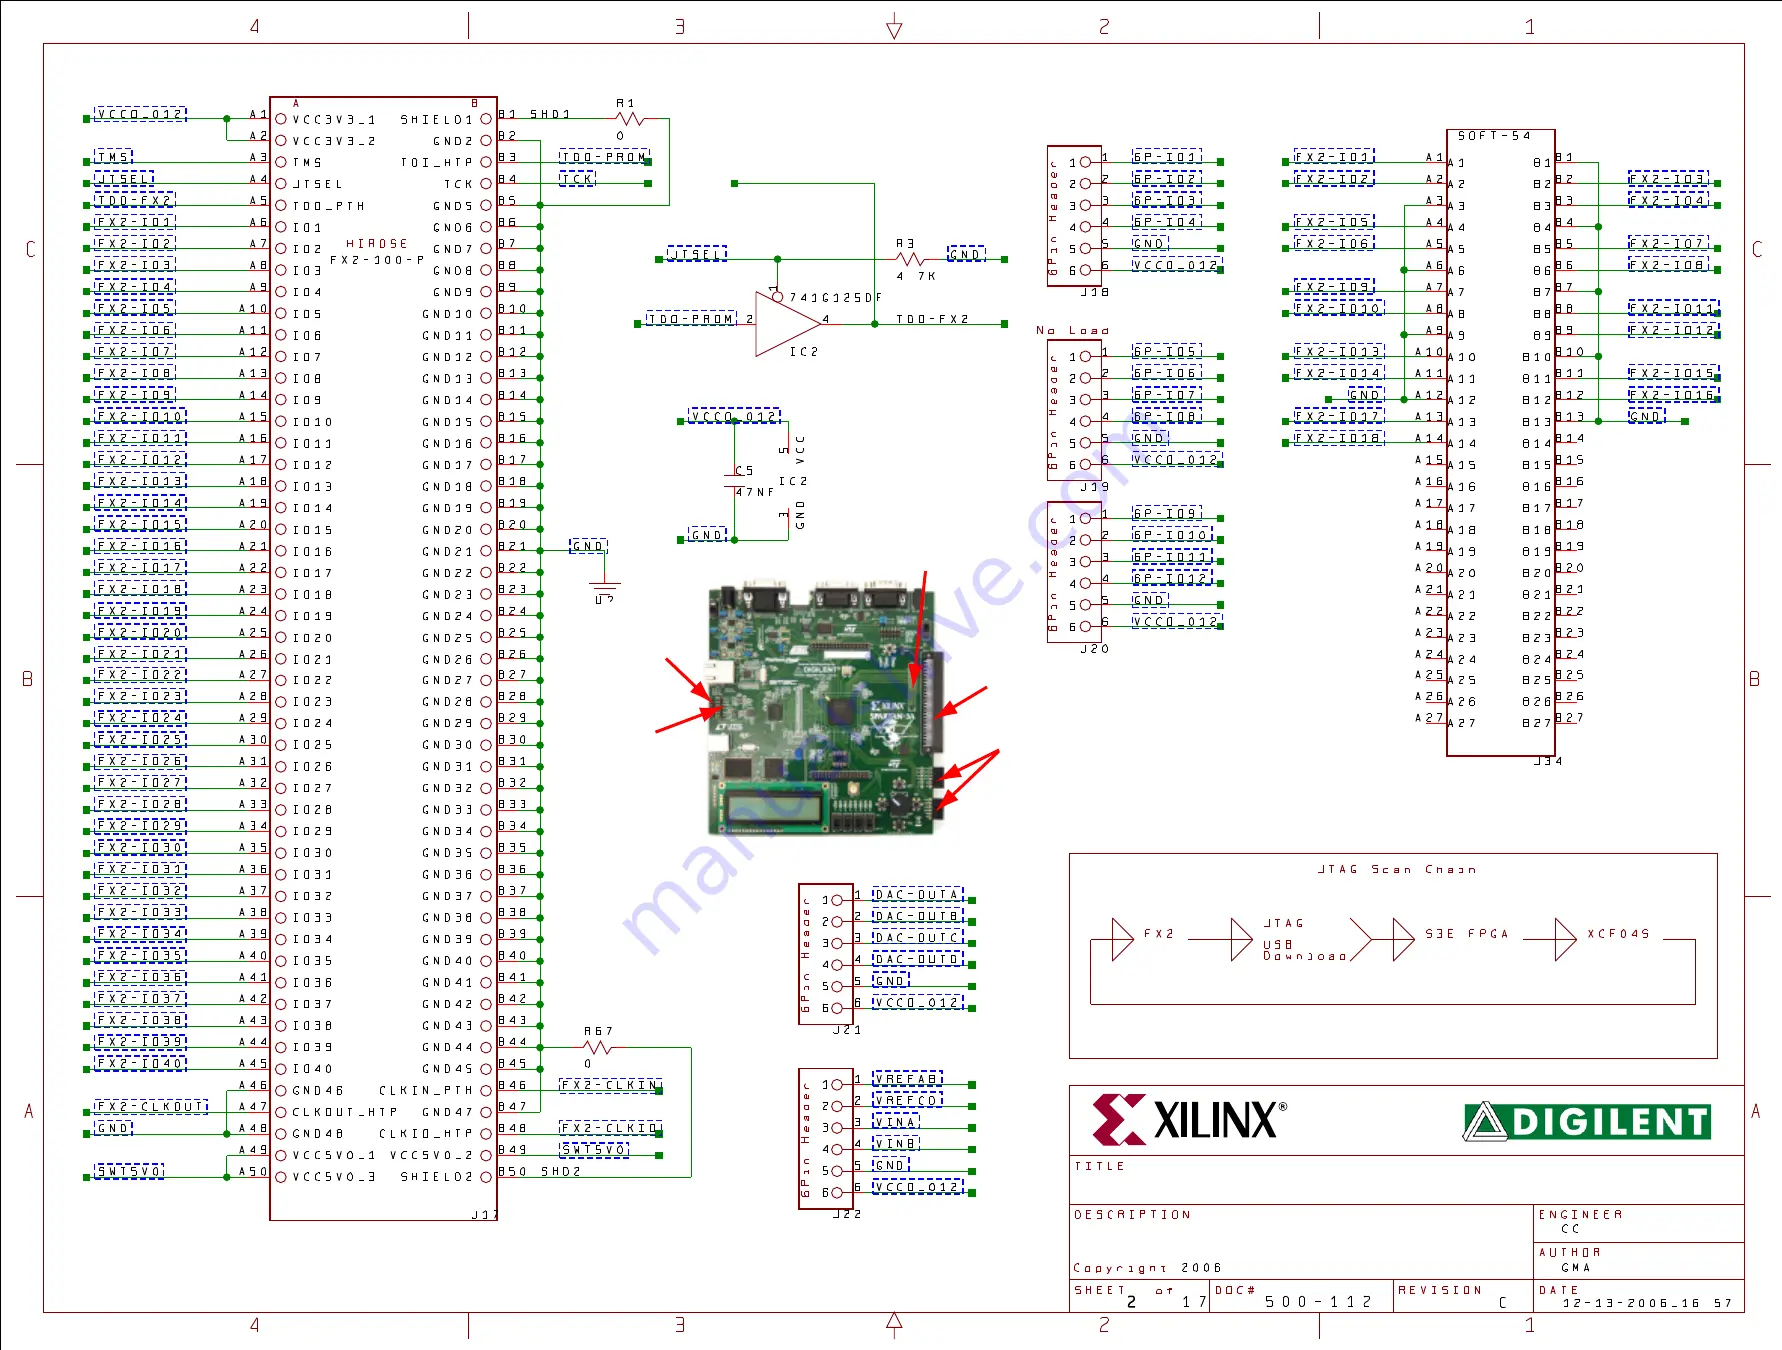
Task: Select the TDO-FX2 label at IC2 output
Action: click(932, 319)
